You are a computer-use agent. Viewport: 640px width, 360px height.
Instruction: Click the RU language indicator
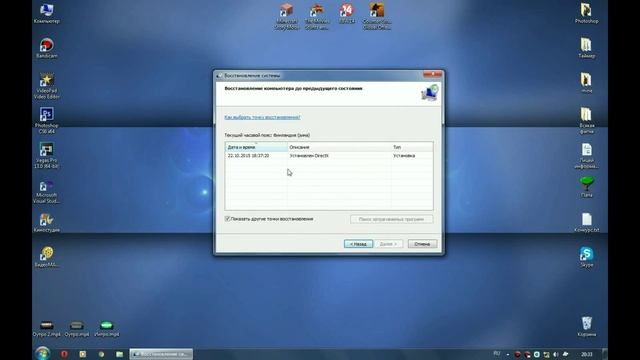tap(497, 354)
